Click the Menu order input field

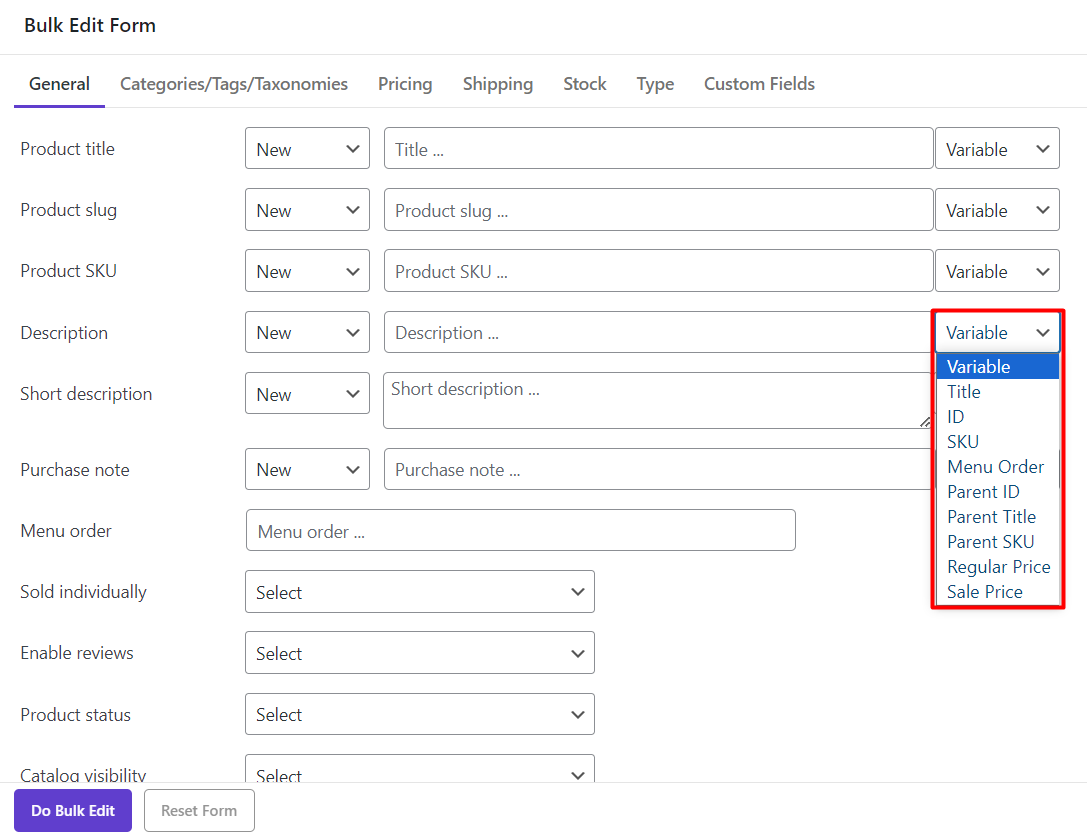pyautogui.click(x=521, y=530)
